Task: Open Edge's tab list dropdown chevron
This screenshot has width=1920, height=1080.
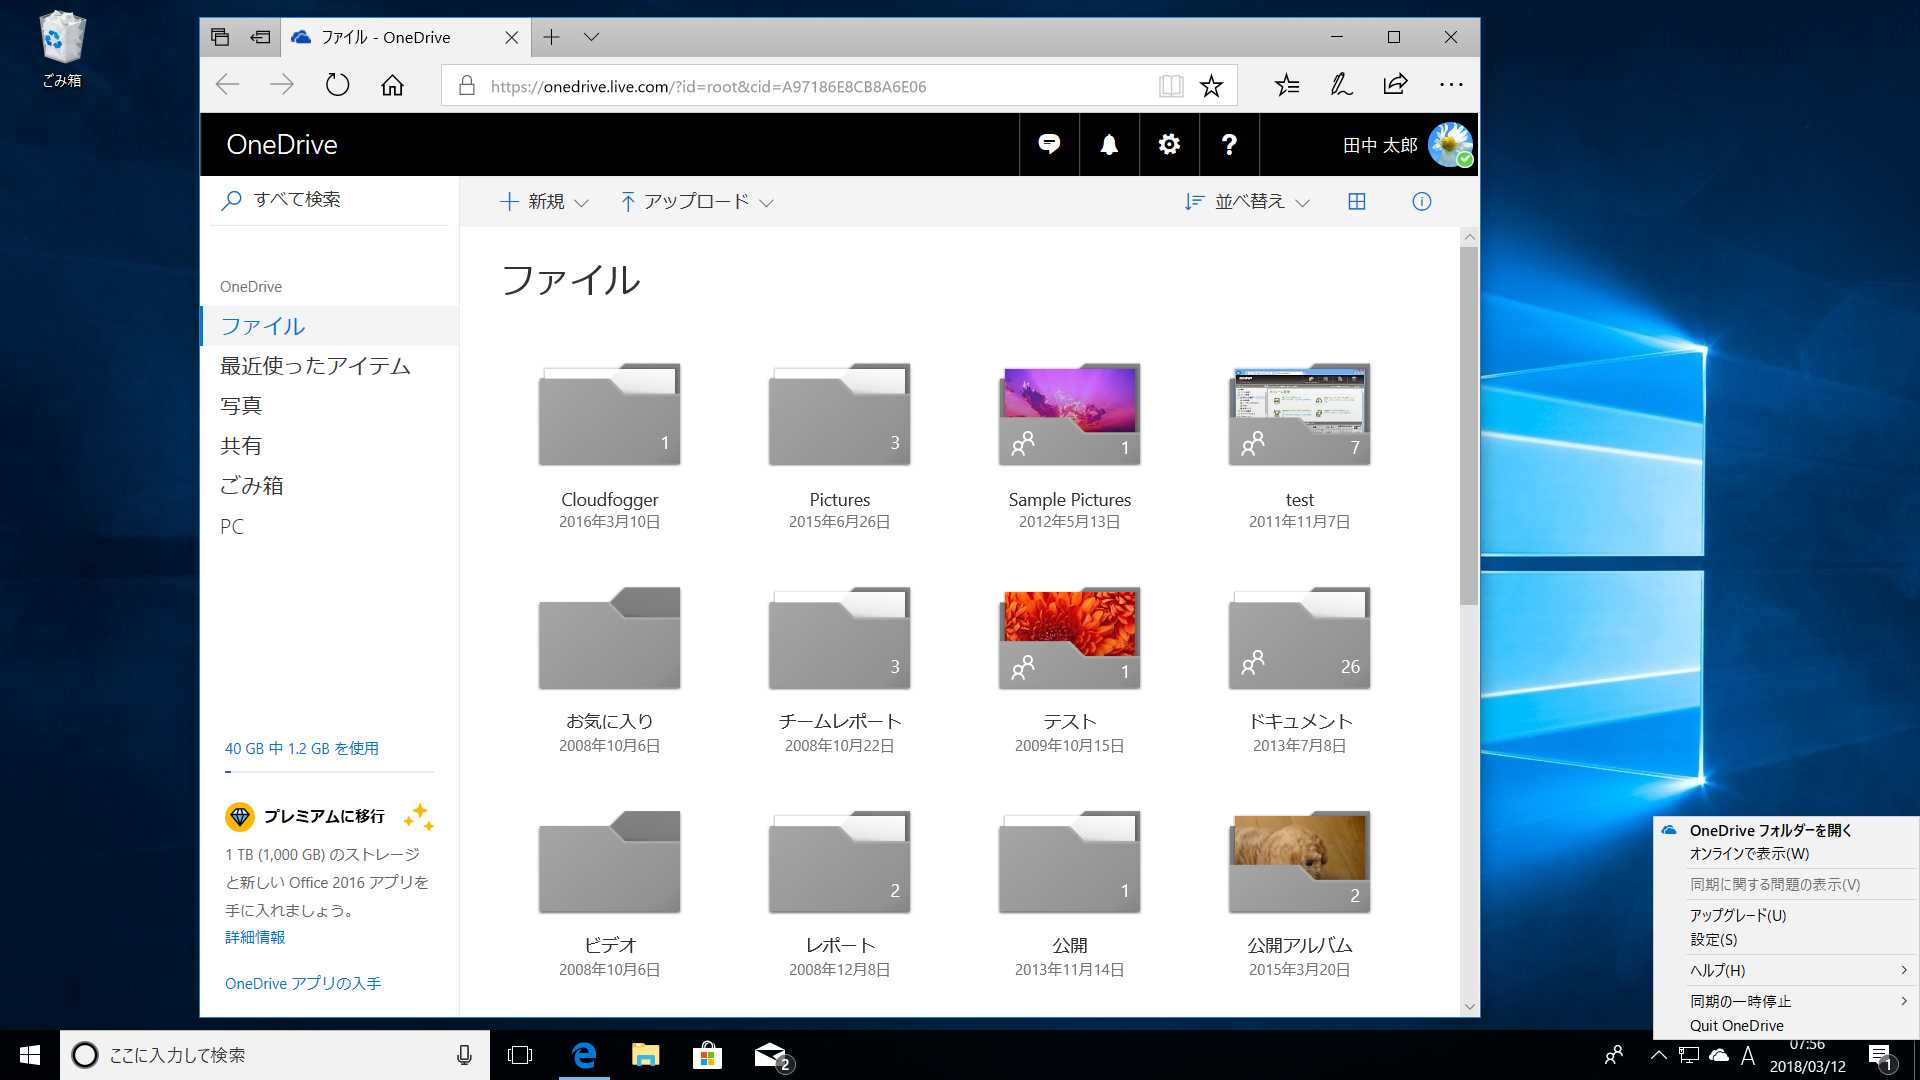Action: point(591,37)
